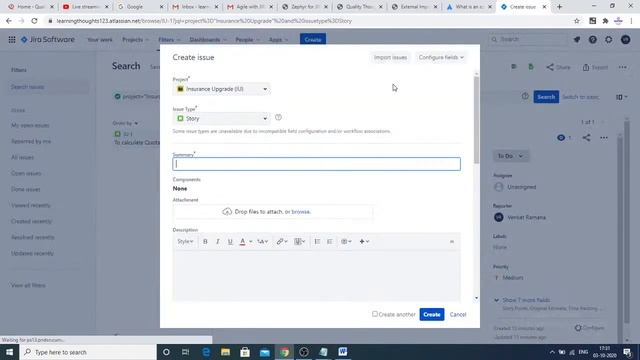The width and height of the screenshot is (640, 360).
Task: Click the Import issues button
Action: click(x=390, y=58)
